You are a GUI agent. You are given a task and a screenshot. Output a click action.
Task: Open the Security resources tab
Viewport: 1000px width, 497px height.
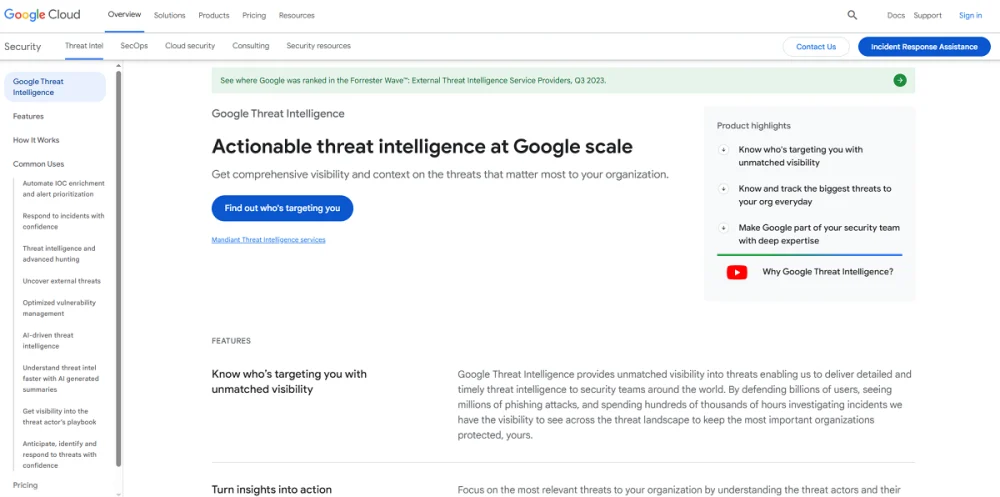tap(318, 46)
